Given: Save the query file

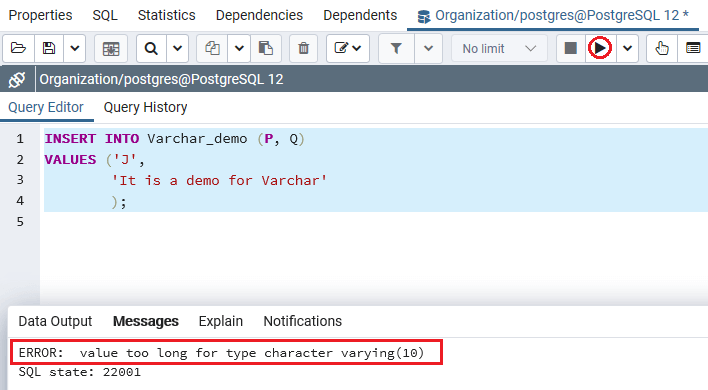Looking at the screenshot, I should (49, 48).
